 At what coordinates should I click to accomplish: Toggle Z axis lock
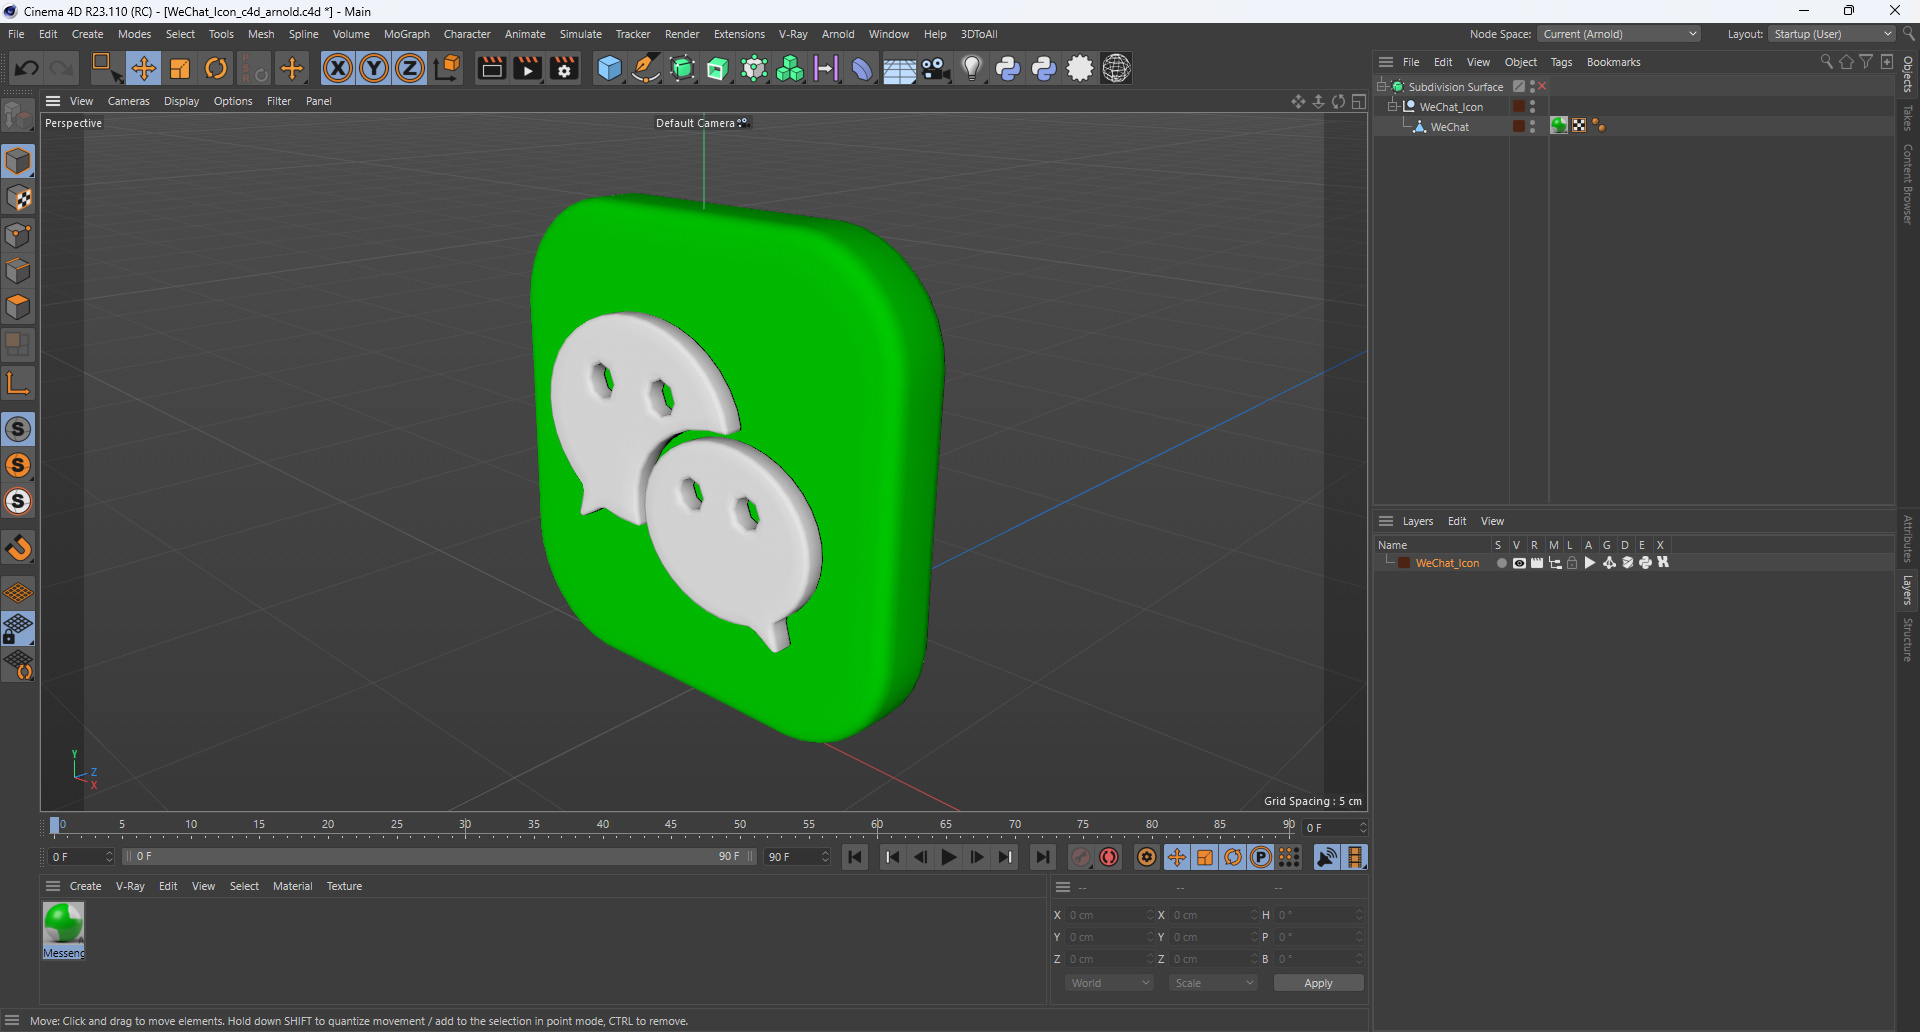410,68
